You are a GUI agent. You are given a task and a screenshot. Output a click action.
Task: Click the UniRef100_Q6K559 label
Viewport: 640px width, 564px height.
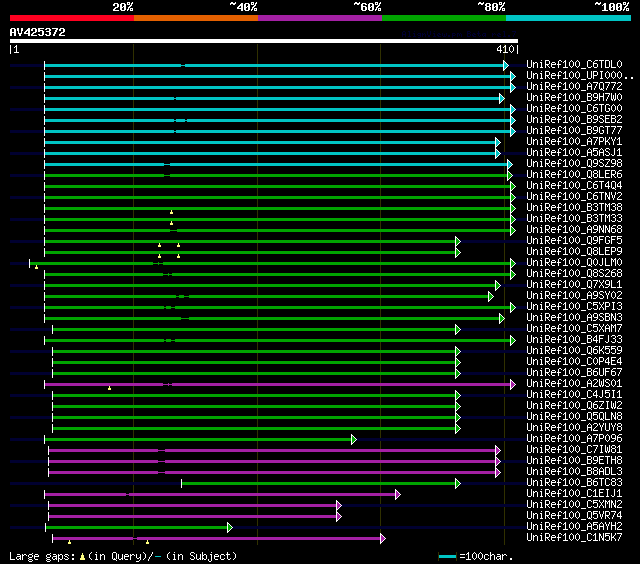[574, 351]
